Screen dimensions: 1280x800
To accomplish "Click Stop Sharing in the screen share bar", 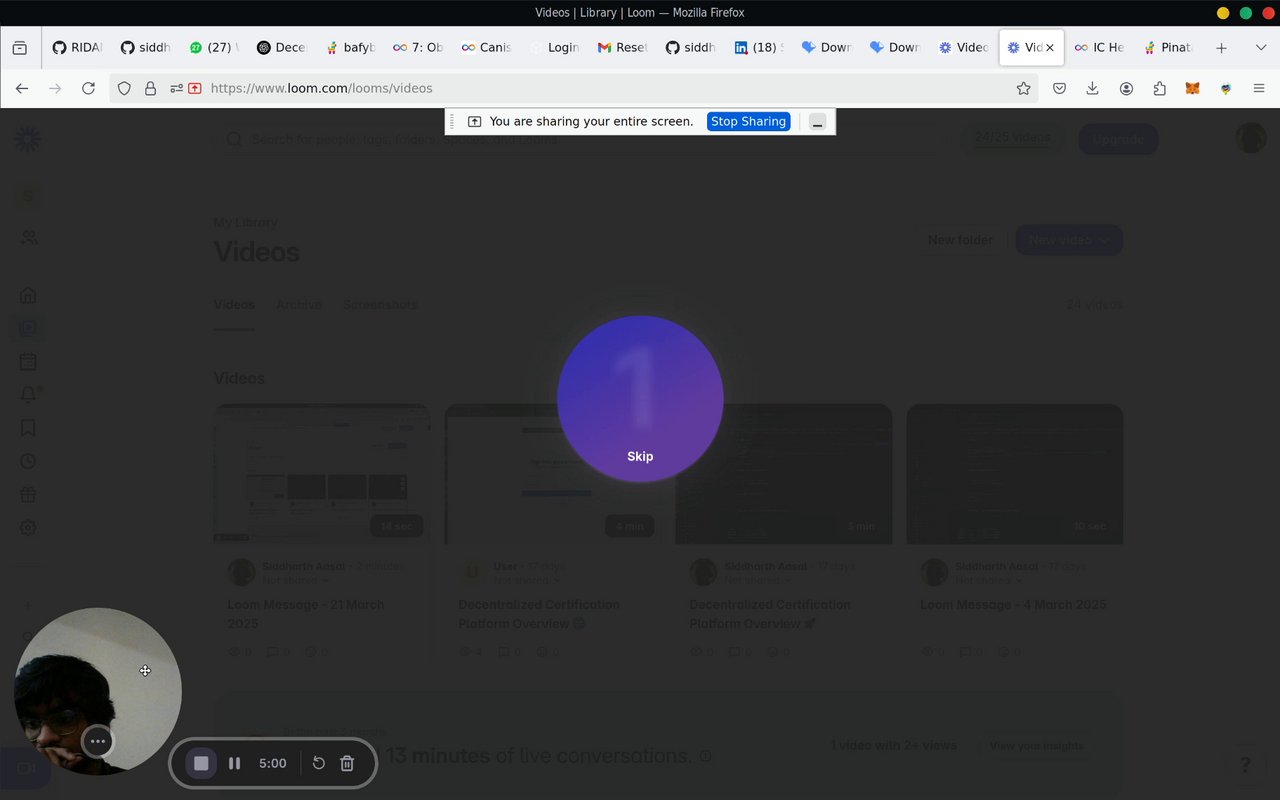I will click(748, 121).
